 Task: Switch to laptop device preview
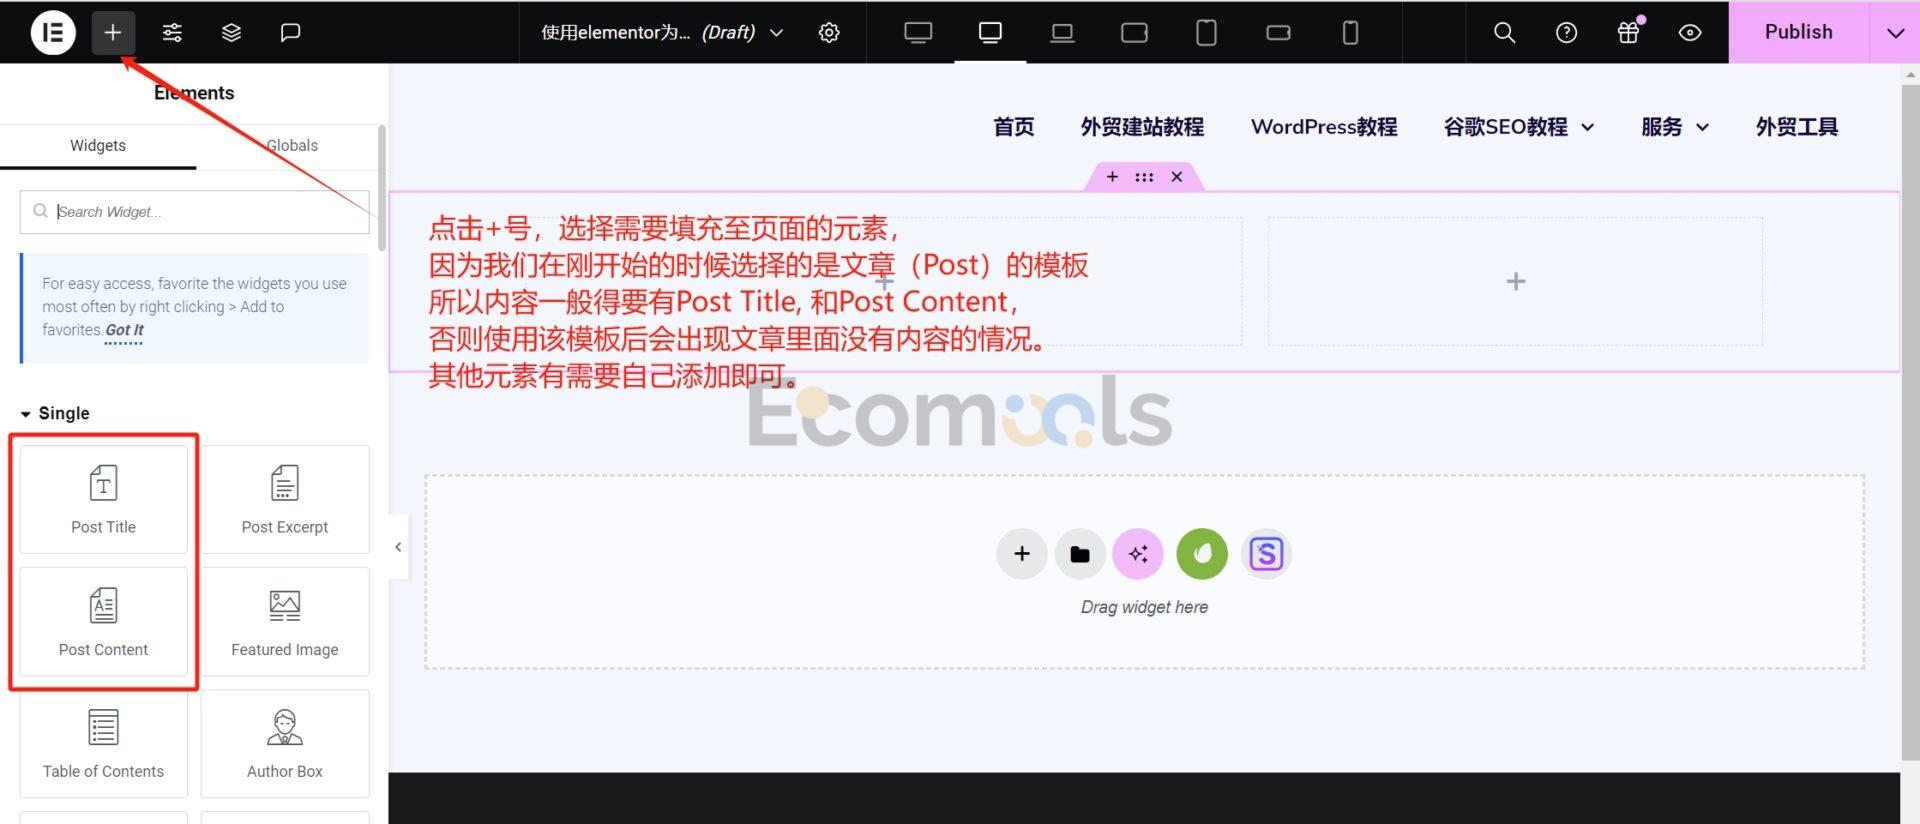coord(1062,32)
